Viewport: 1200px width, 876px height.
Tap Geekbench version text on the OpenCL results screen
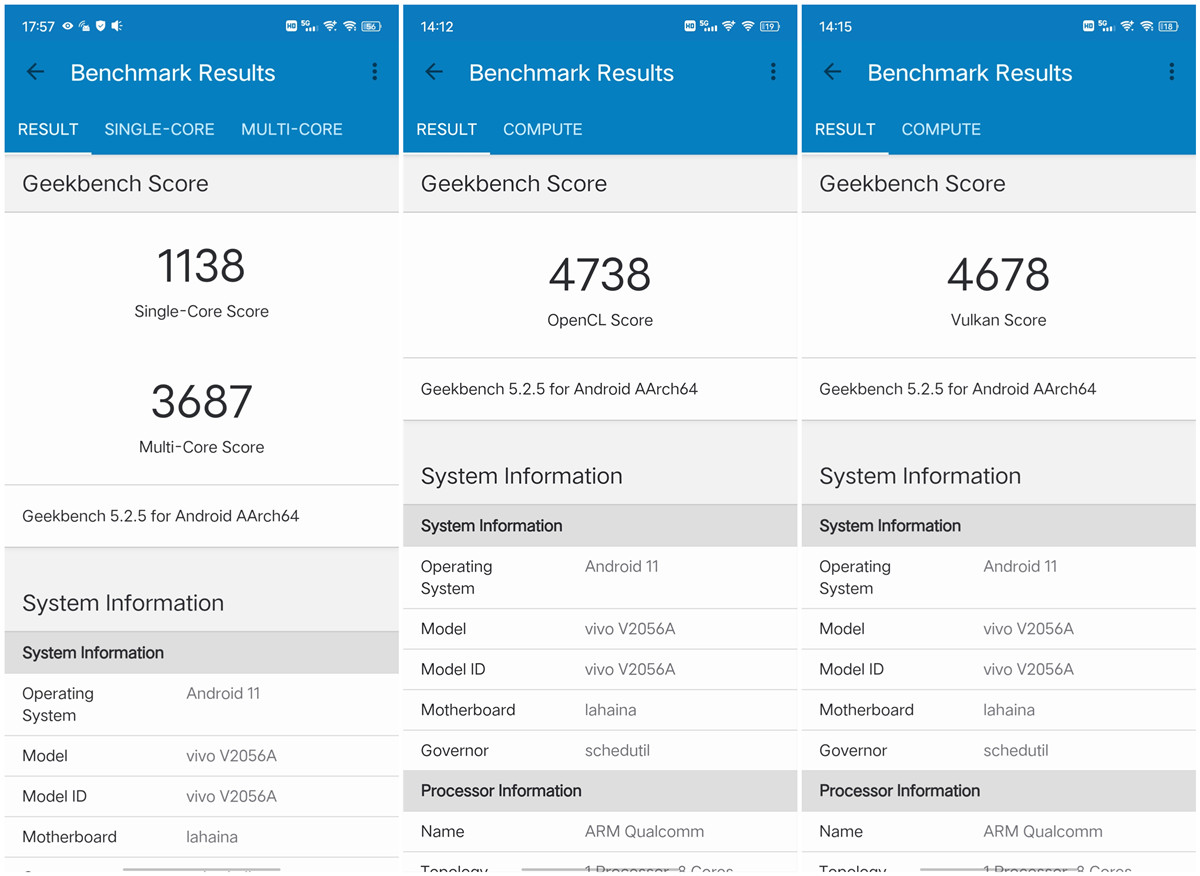click(559, 389)
